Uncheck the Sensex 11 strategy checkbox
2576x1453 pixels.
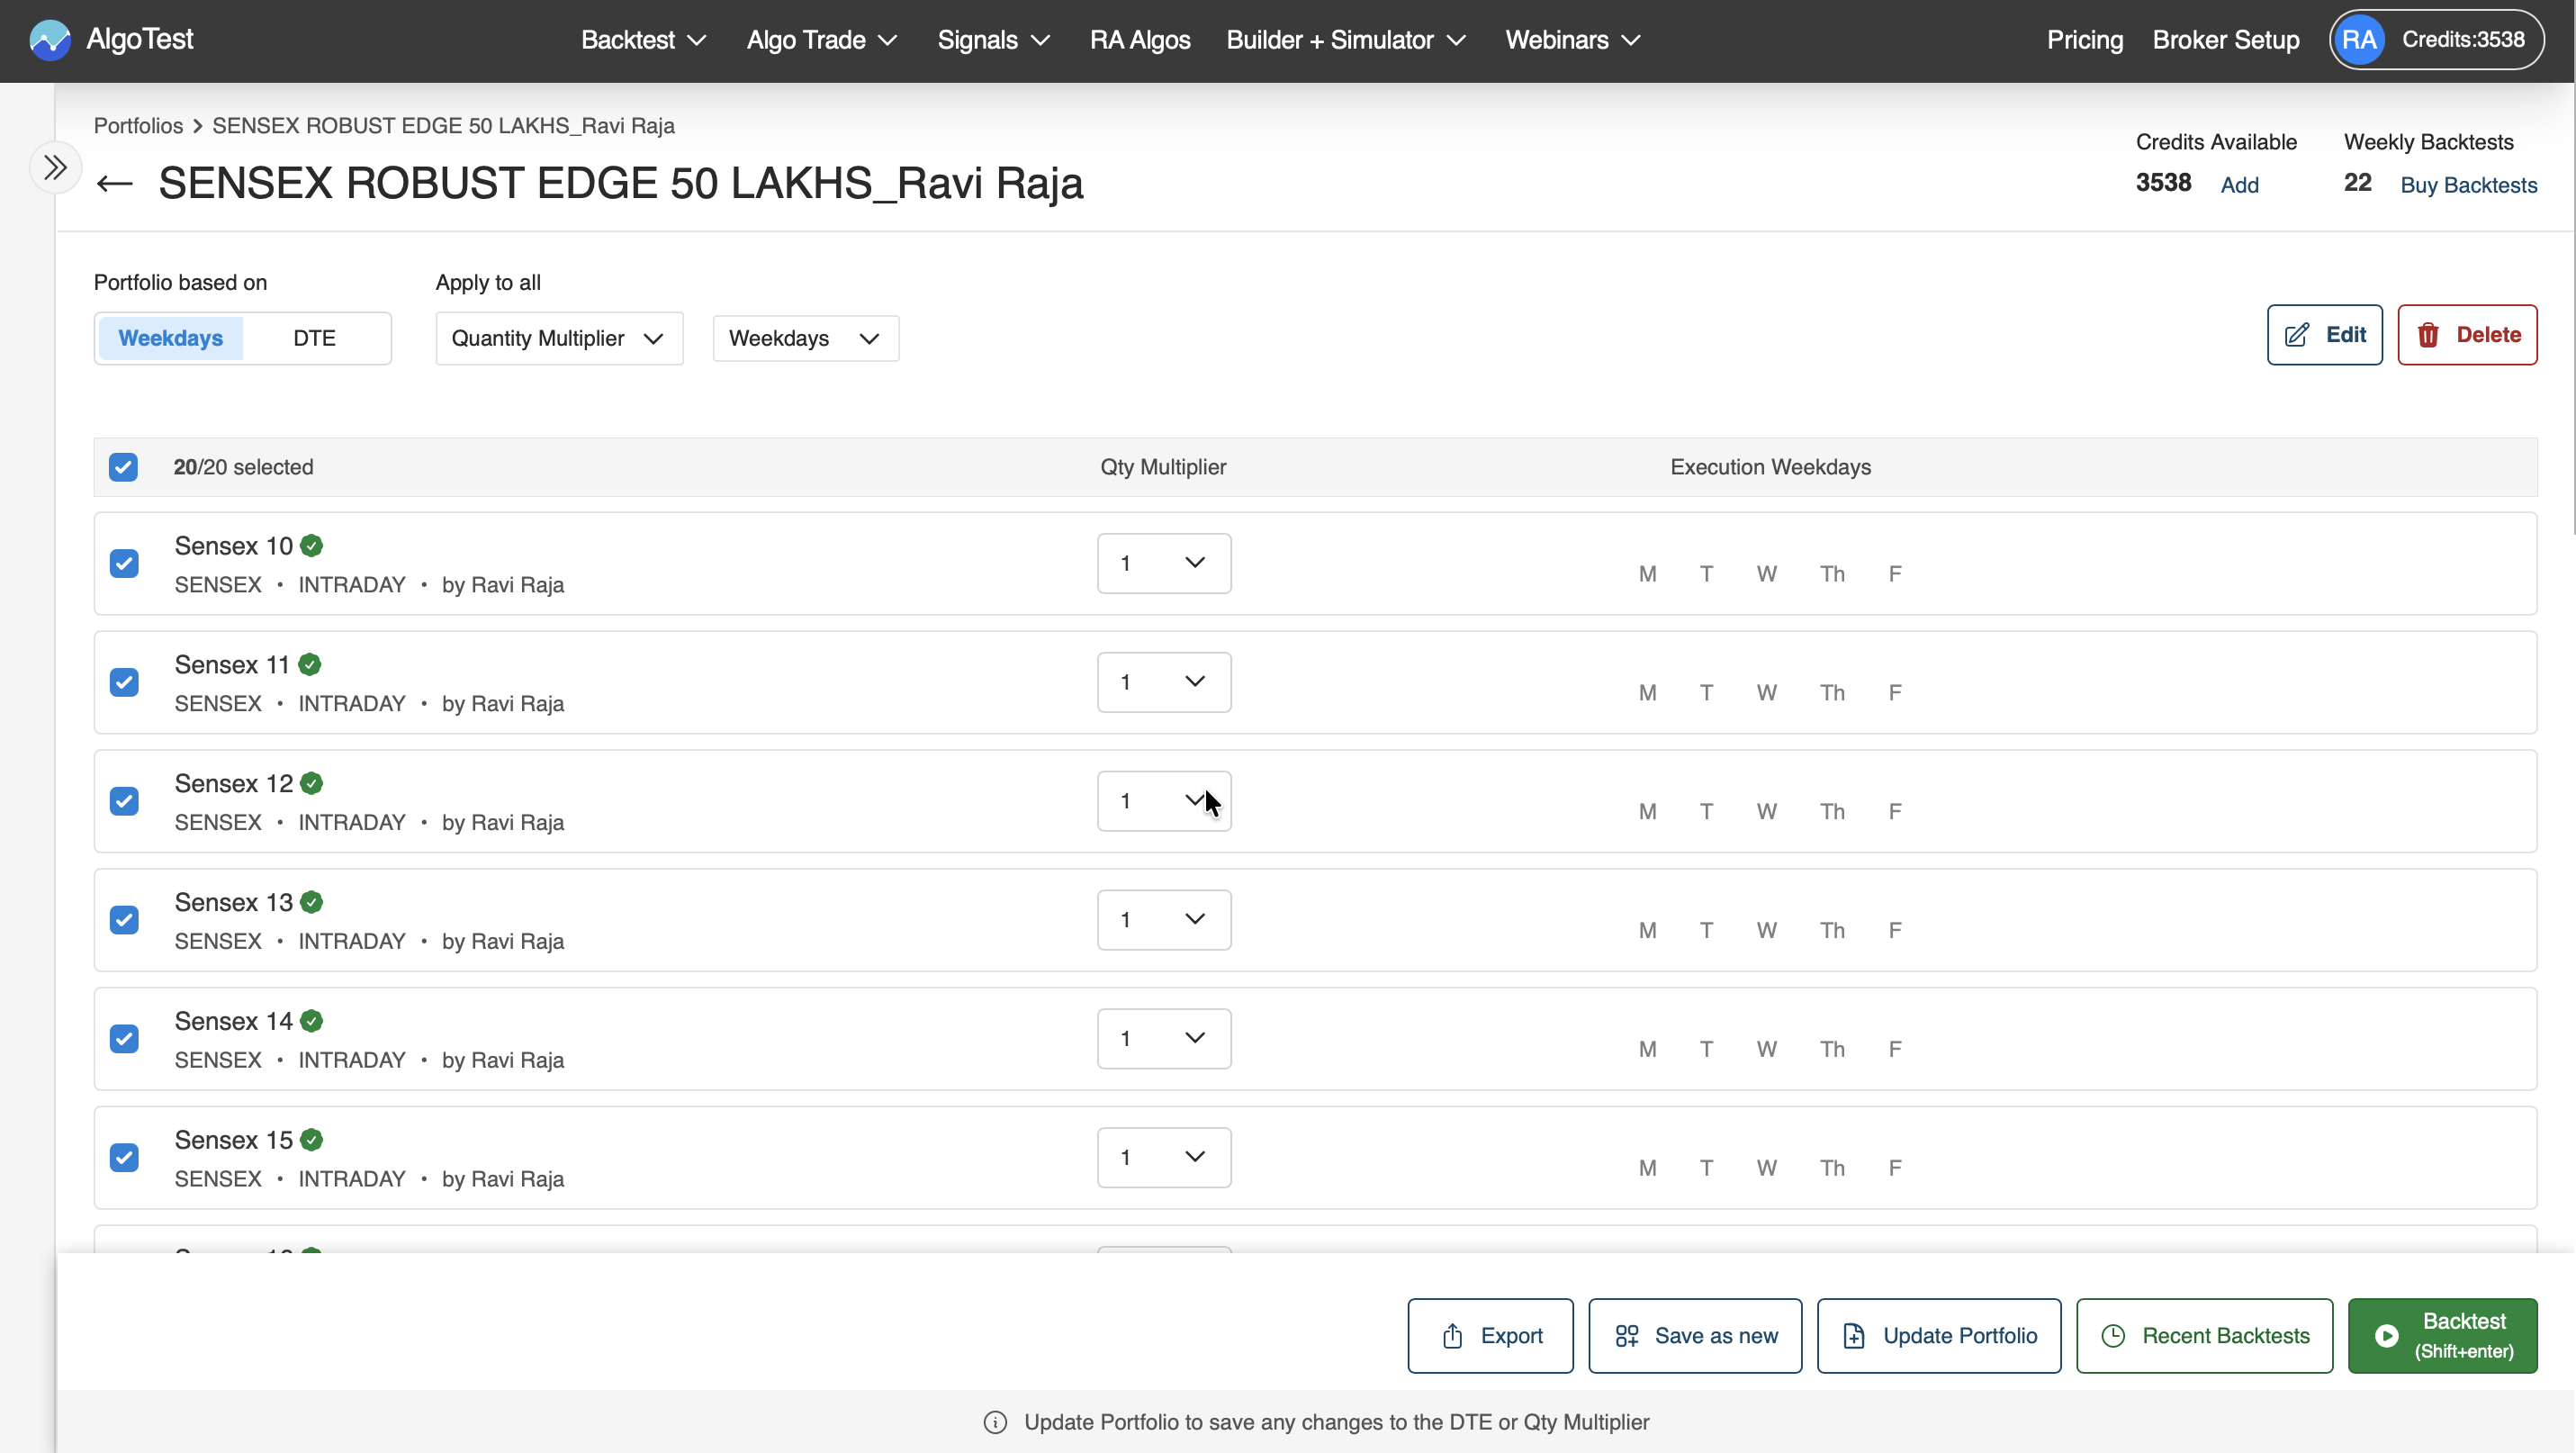[x=124, y=682]
